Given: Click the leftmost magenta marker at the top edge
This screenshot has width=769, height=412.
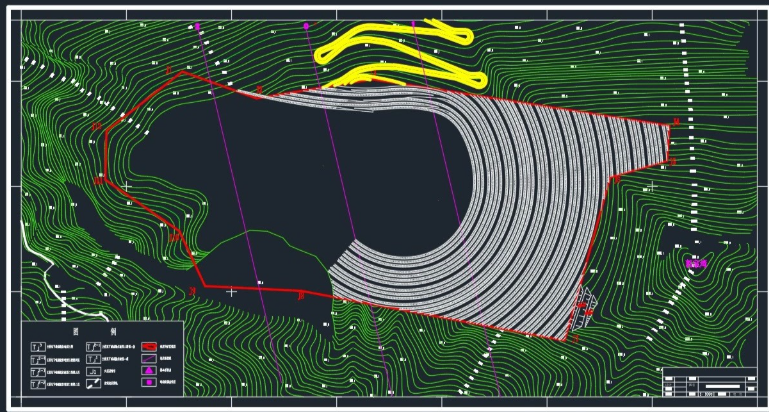Looking at the screenshot, I should pyautogui.click(x=198, y=26).
